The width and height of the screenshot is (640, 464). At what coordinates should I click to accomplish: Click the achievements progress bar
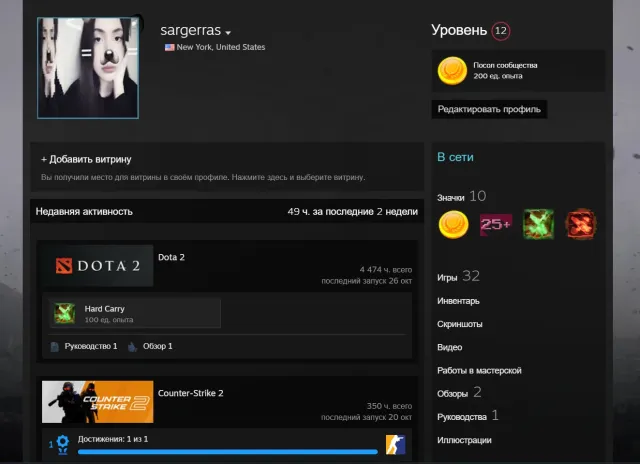(x=227, y=452)
